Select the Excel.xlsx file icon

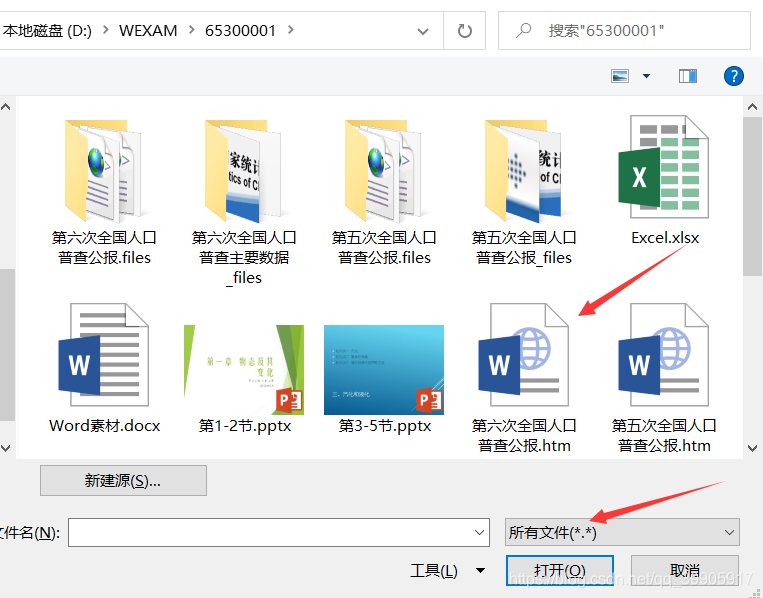664,167
